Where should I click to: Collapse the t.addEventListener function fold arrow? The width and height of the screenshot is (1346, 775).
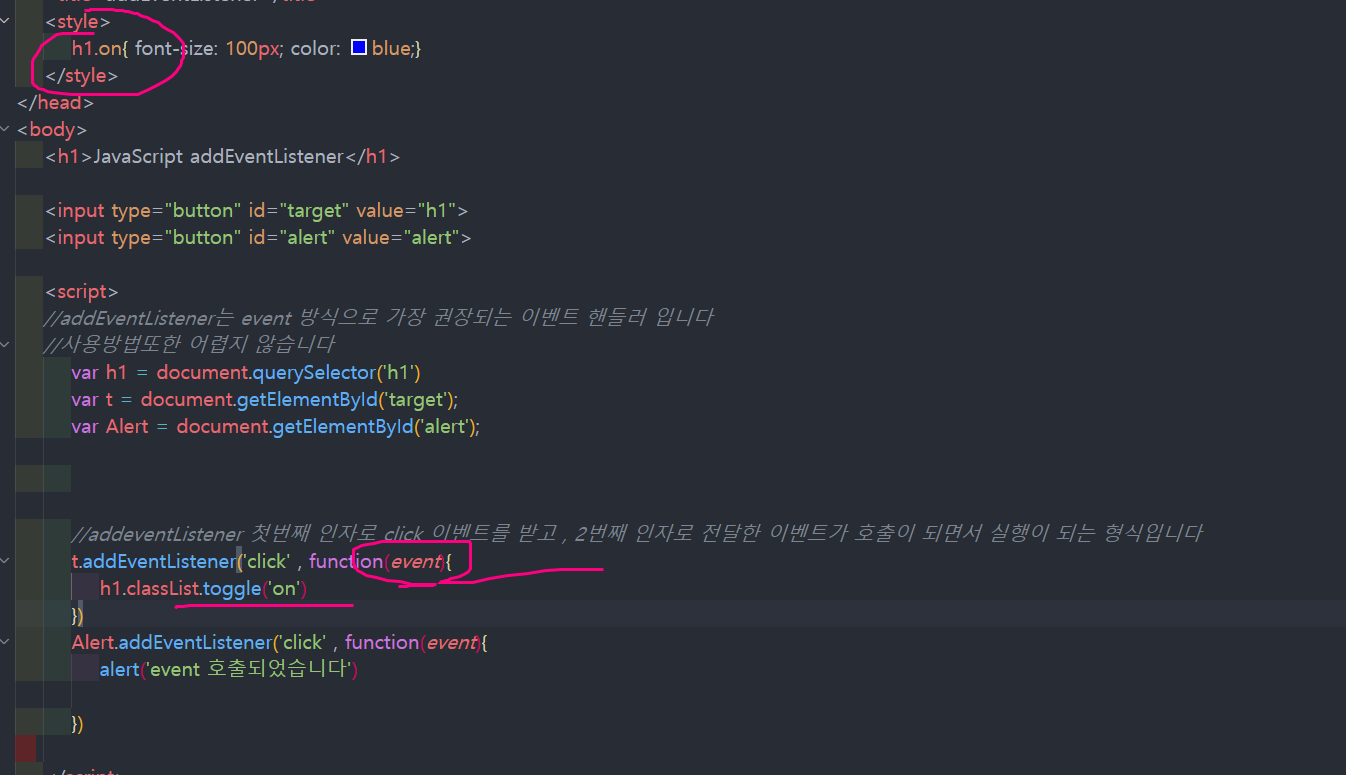click(7, 561)
